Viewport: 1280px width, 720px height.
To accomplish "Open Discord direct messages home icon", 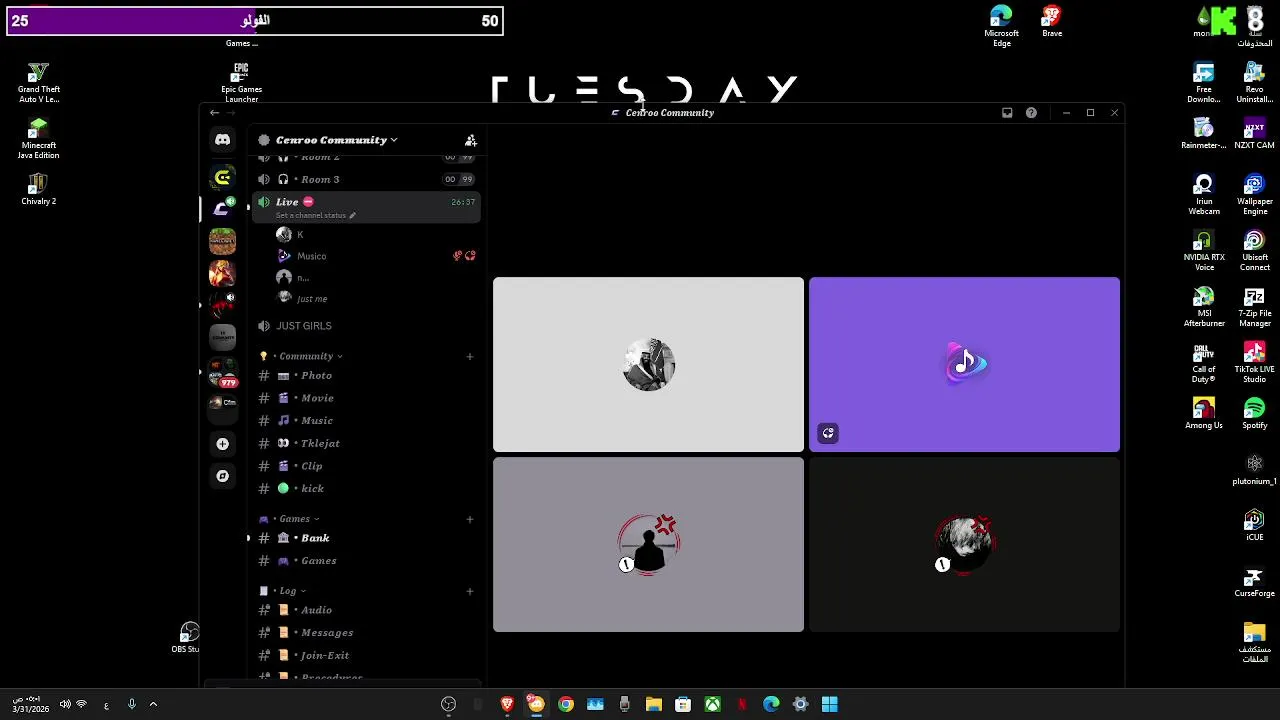I will [222, 140].
